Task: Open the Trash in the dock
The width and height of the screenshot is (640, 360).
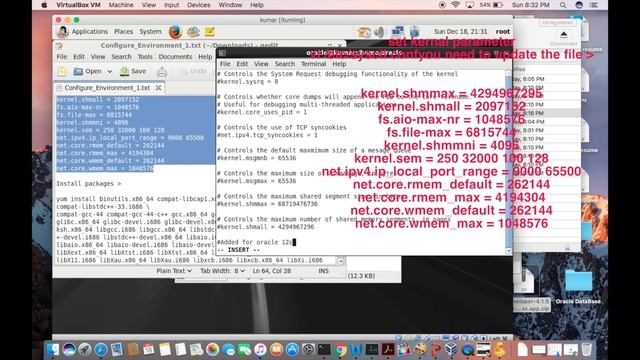Action: point(587,349)
